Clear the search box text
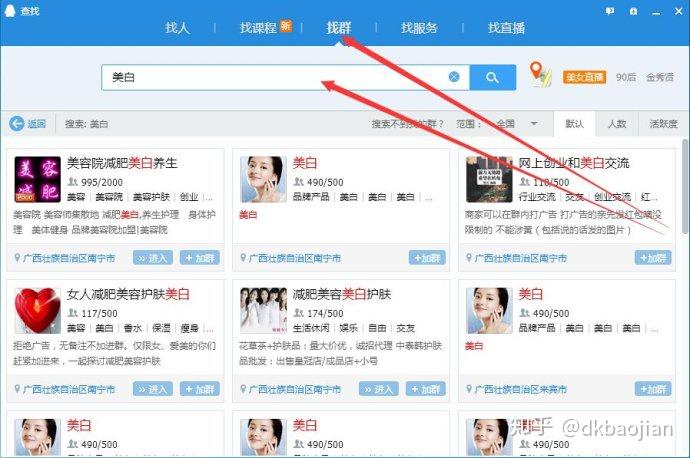This screenshot has width=690, height=458. [454, 77]
